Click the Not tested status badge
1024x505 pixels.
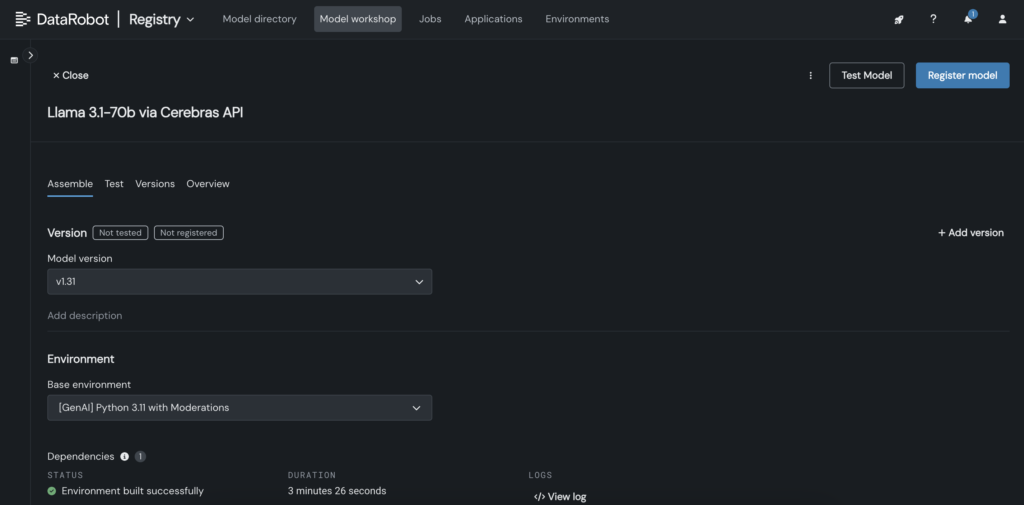(x=120, y=233)
